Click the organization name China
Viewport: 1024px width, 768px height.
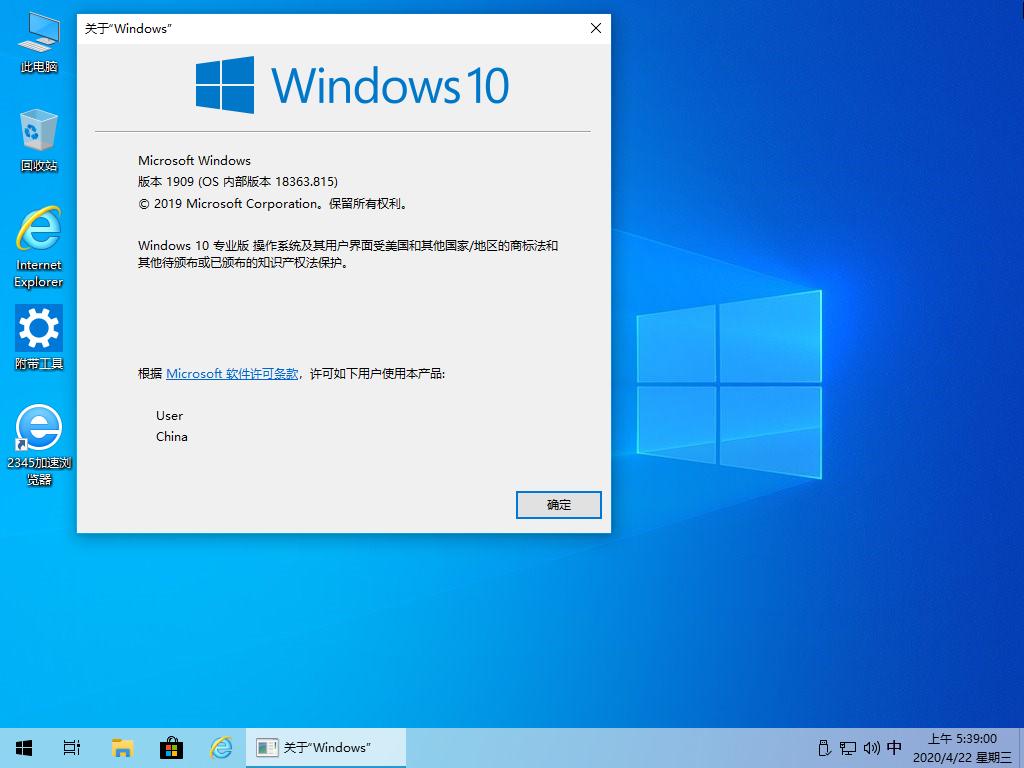pyautogui.click(x=172, y=437)
